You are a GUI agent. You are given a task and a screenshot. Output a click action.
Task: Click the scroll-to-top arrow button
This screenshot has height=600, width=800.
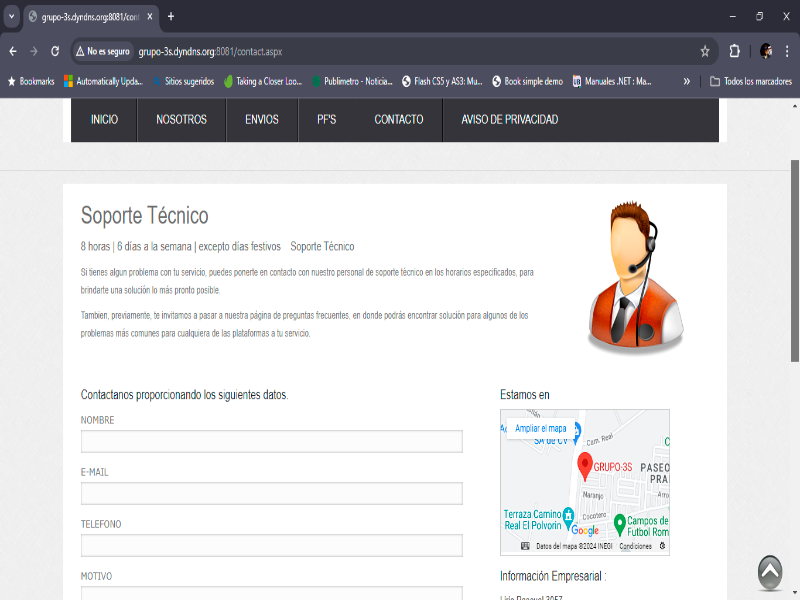(770, 573)
